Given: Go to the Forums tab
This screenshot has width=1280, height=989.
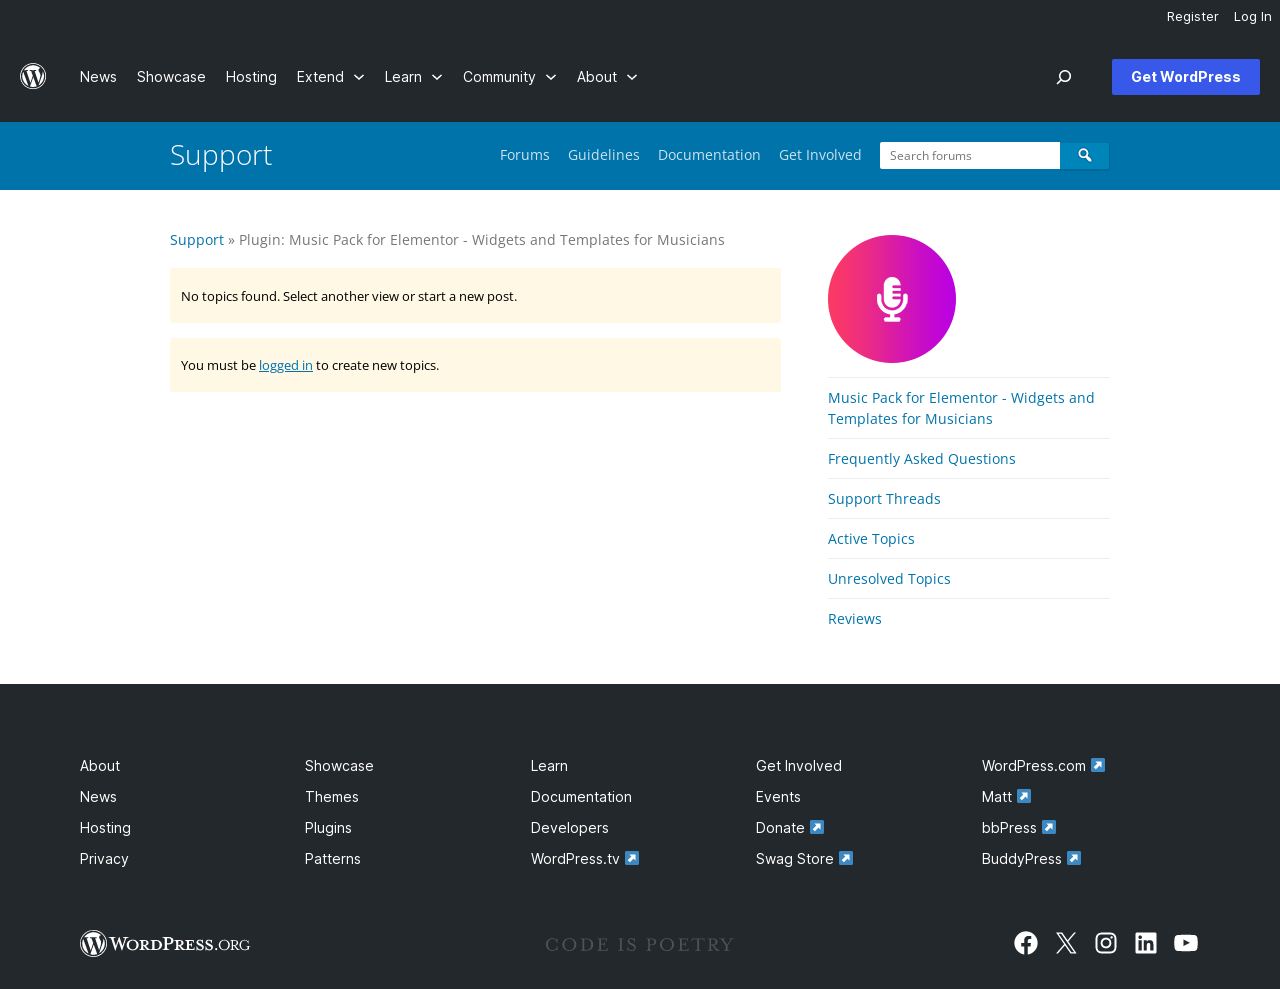Looking at the screenshot, I should click(525, 155).
